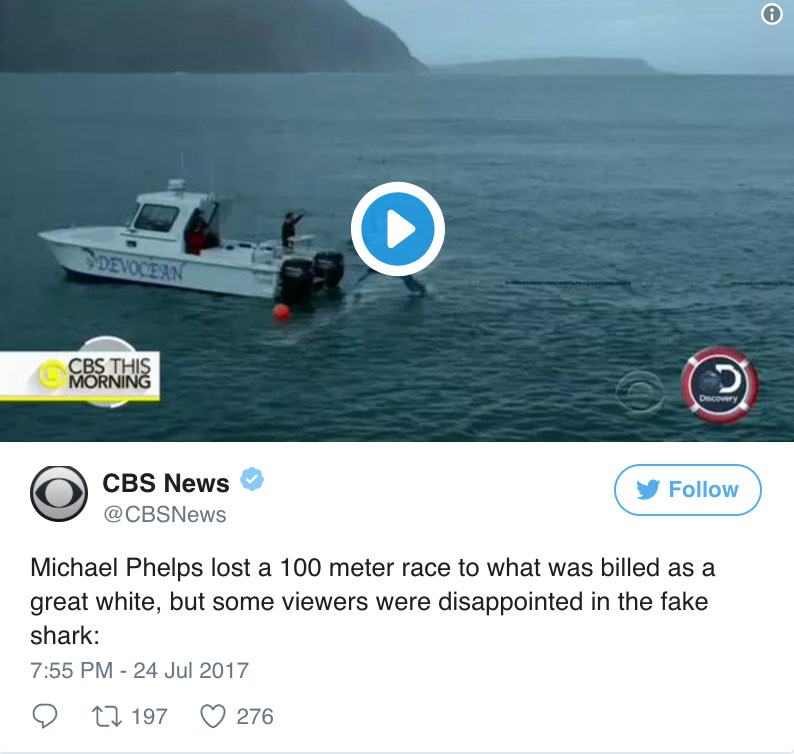Click the 276 likes count
The image size is (794, 754).
255,717
